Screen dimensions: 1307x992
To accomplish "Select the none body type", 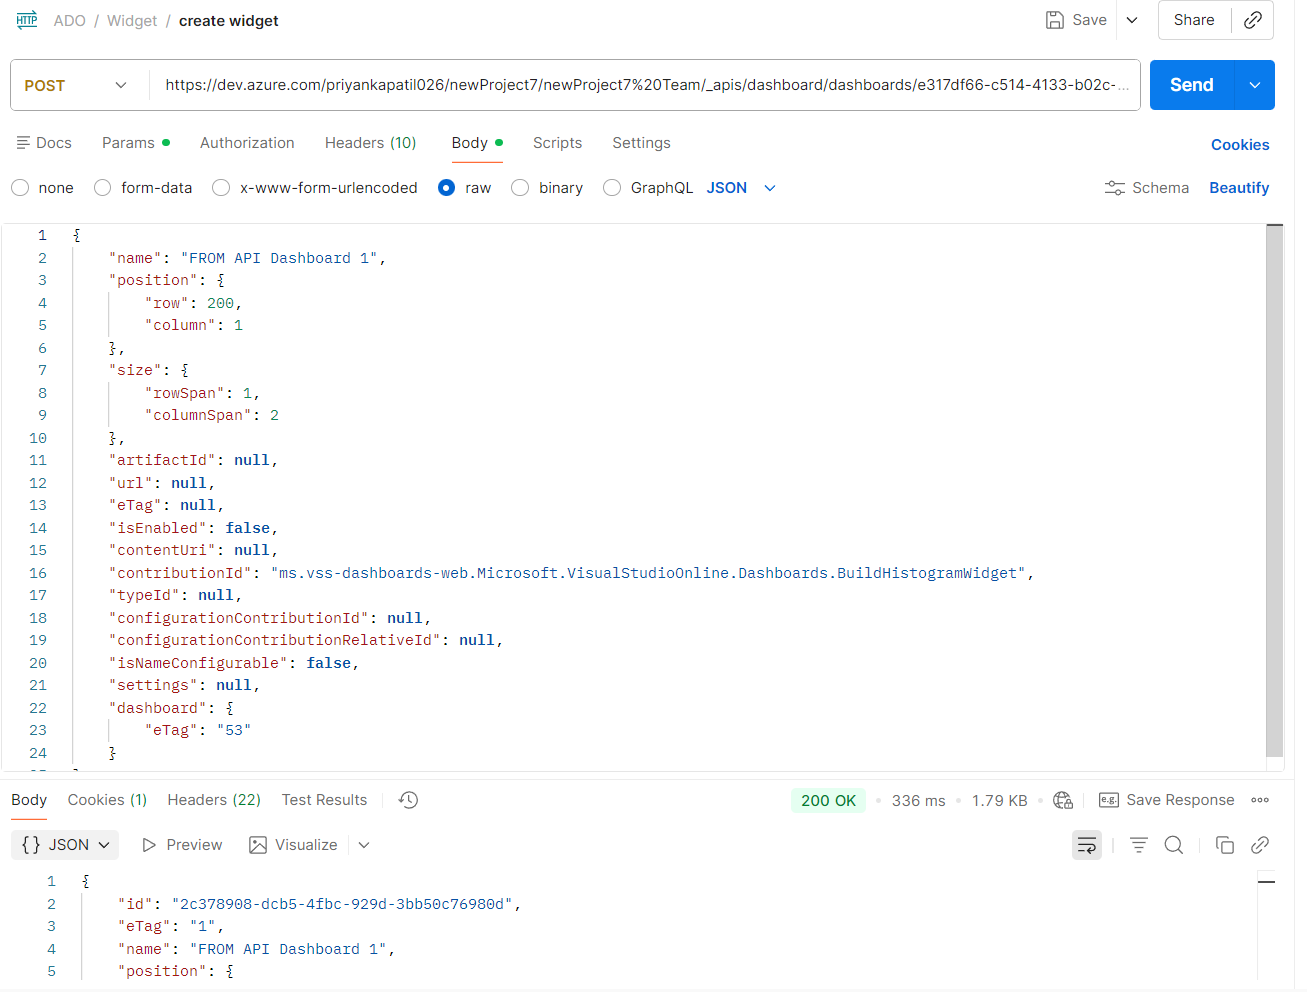I will pyautogui.click(x=20, y=188).
